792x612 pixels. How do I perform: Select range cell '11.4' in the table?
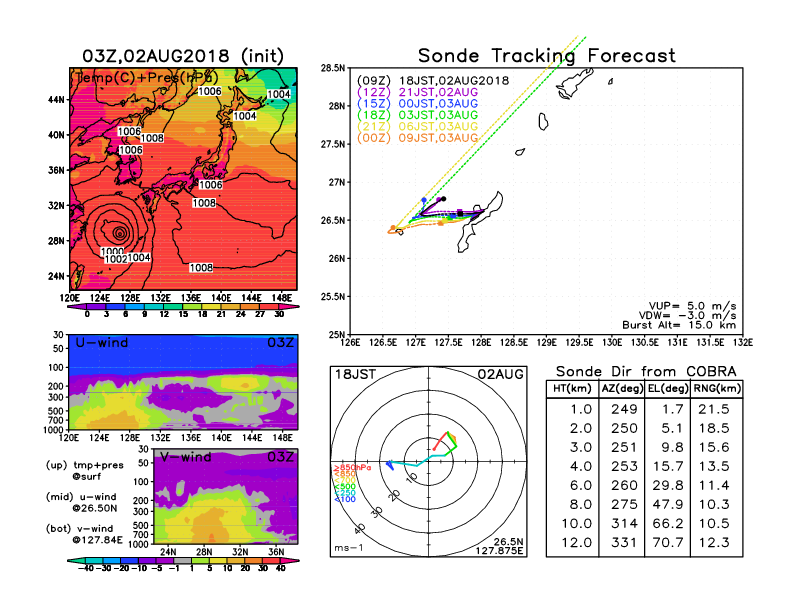point(714,485)
